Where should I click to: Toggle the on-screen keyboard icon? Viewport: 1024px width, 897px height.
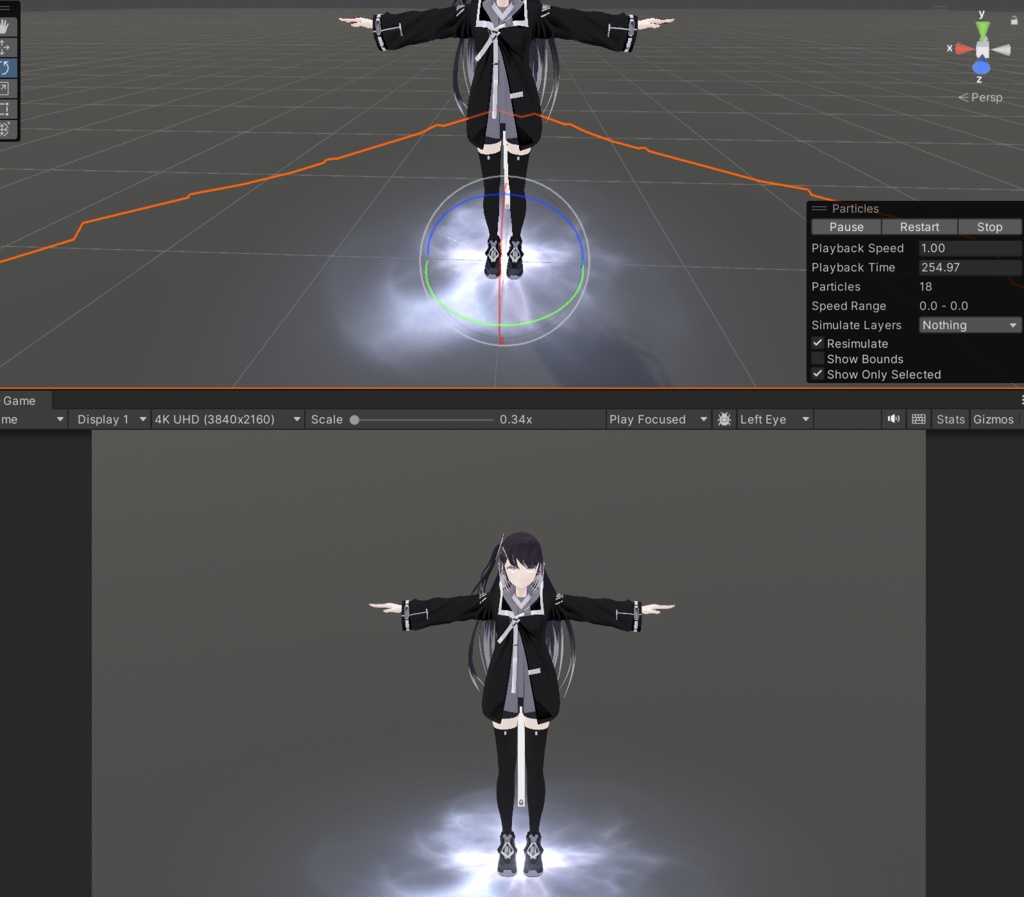click(x=917, y=418)
